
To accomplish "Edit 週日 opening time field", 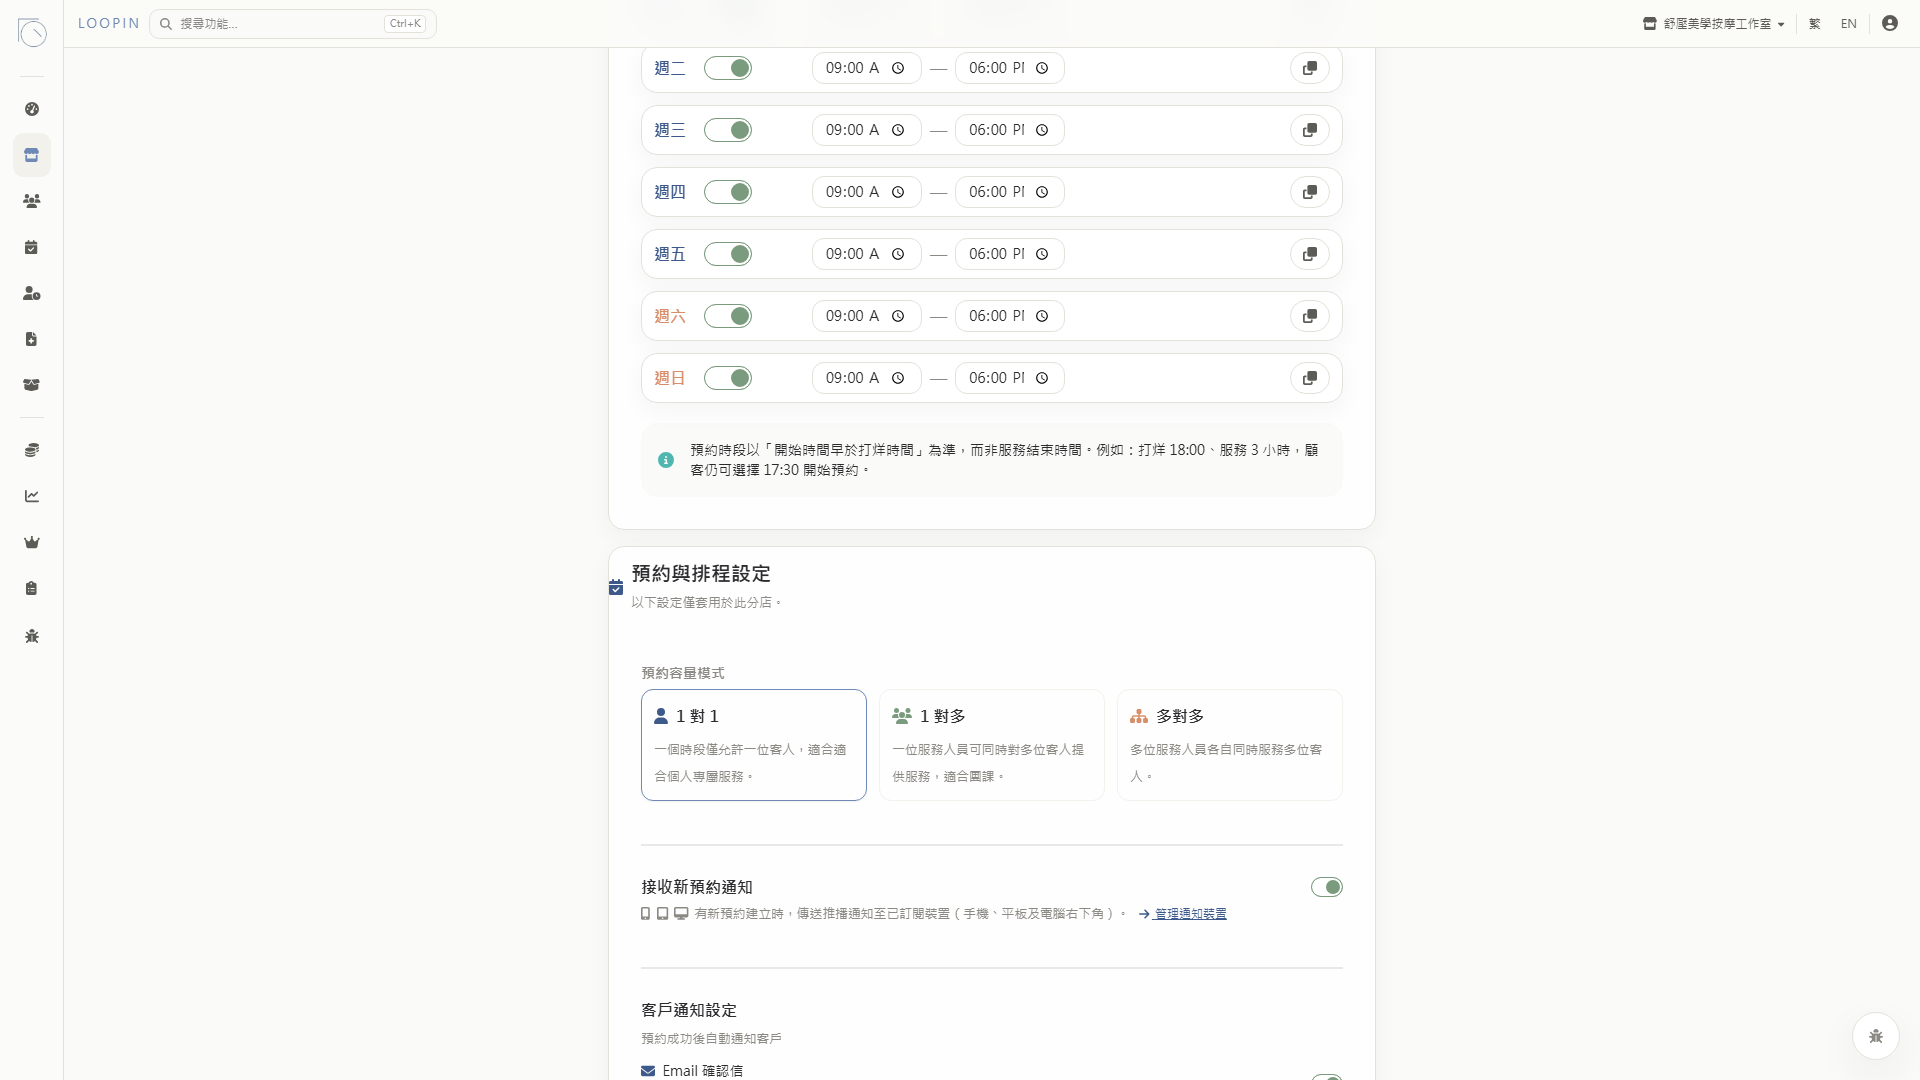I will 867,378.
